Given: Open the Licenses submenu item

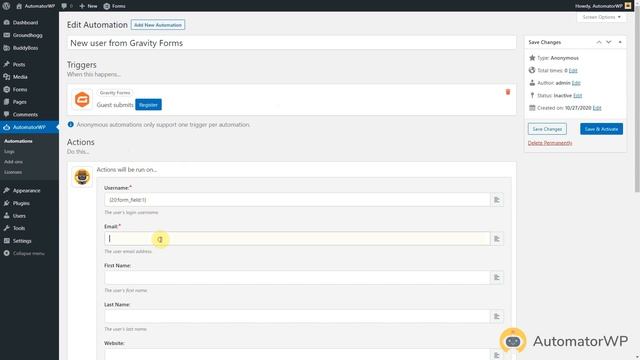Looking at the screenshot, I should click(13, 172).
